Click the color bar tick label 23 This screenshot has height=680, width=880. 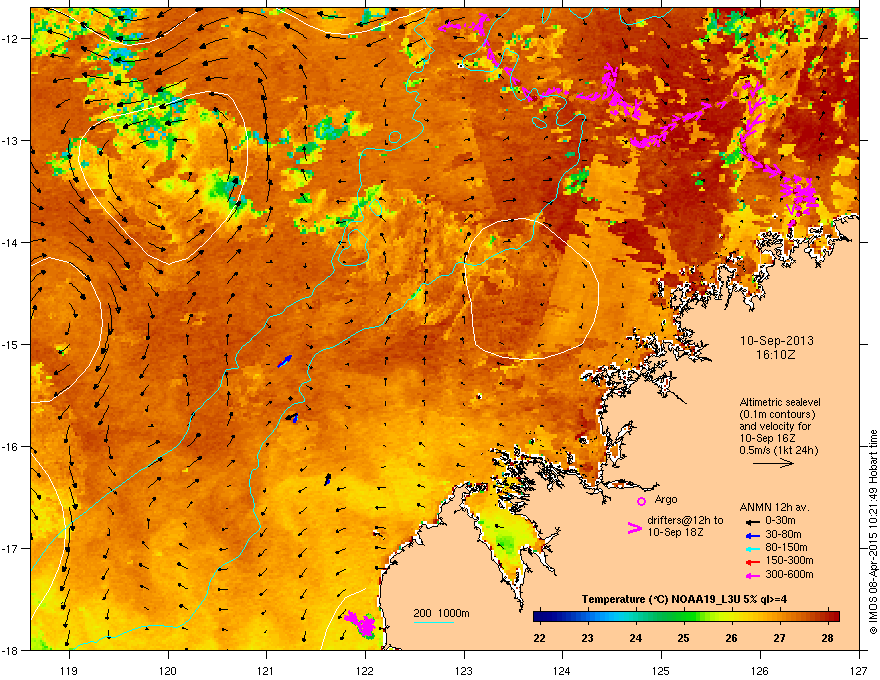587,638
